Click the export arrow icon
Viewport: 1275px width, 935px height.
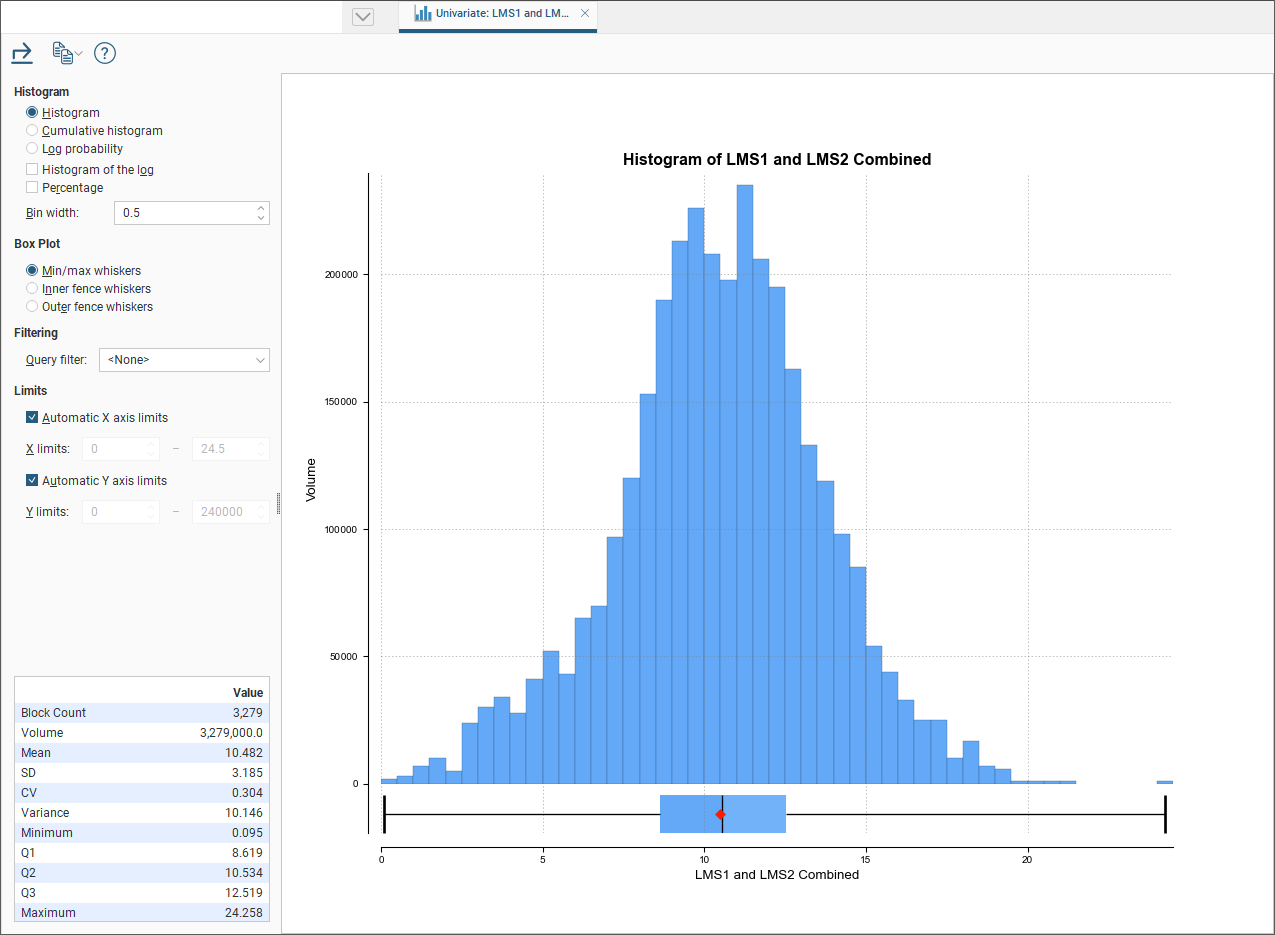pos(22,53)
